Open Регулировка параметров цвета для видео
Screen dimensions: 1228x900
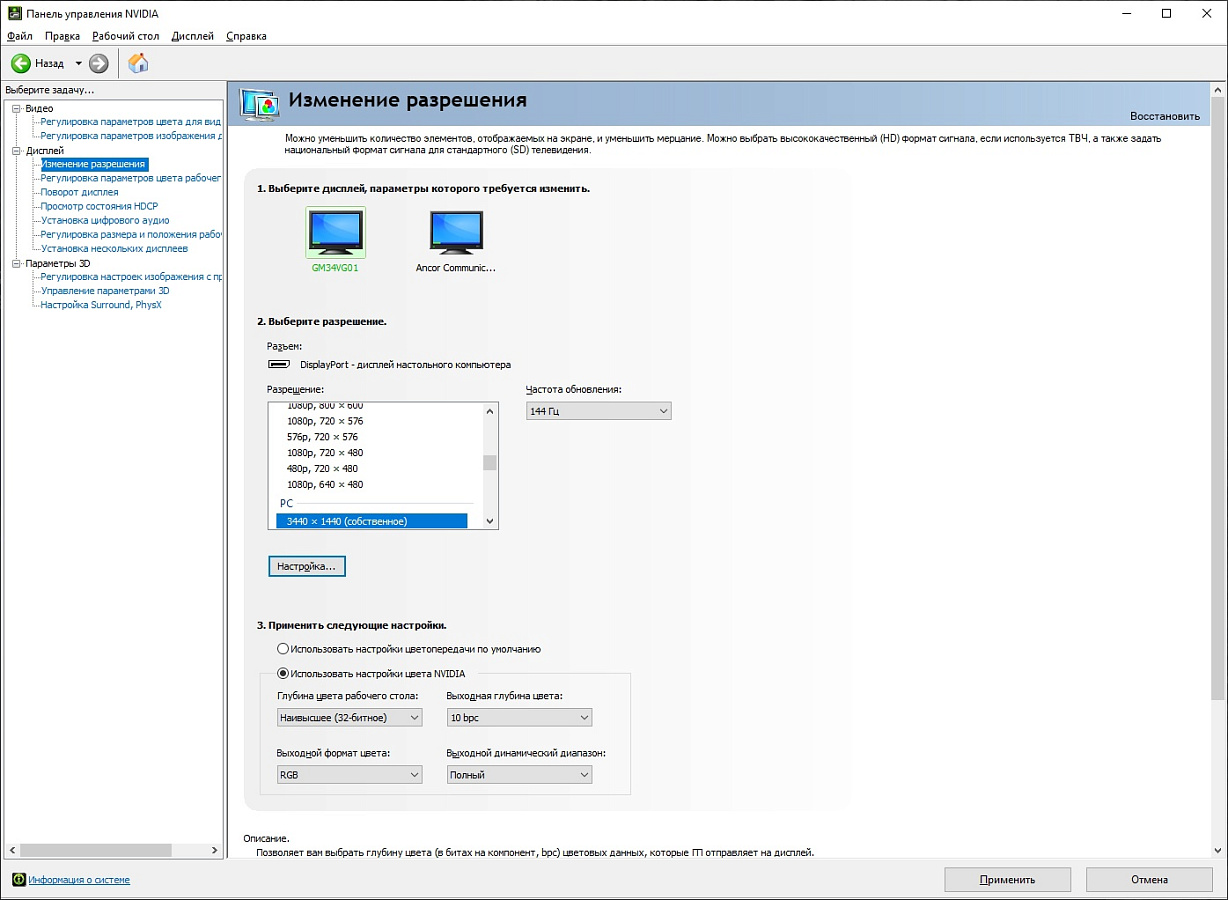pos(131,122)
